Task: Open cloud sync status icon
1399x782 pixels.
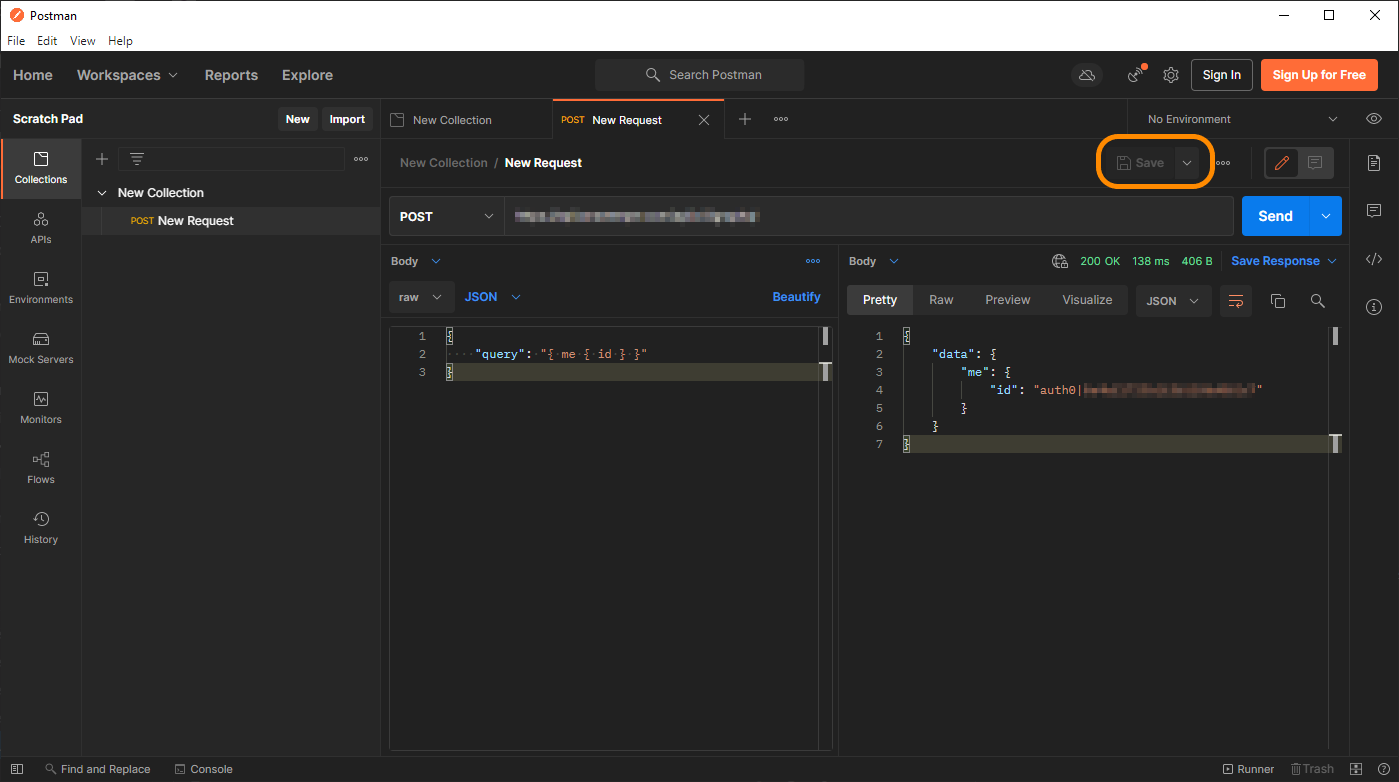Action: pyautogui.click(x=1086, y=75)
